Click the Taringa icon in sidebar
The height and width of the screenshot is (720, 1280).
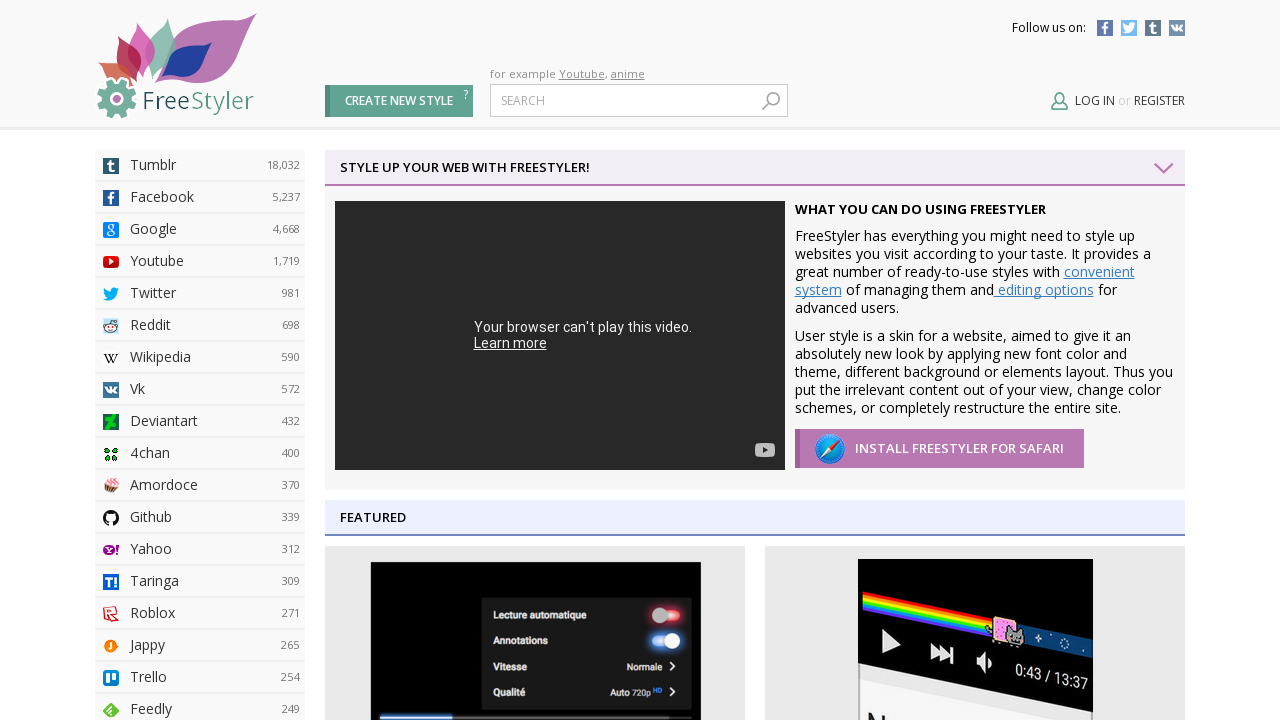click(111, 582)
